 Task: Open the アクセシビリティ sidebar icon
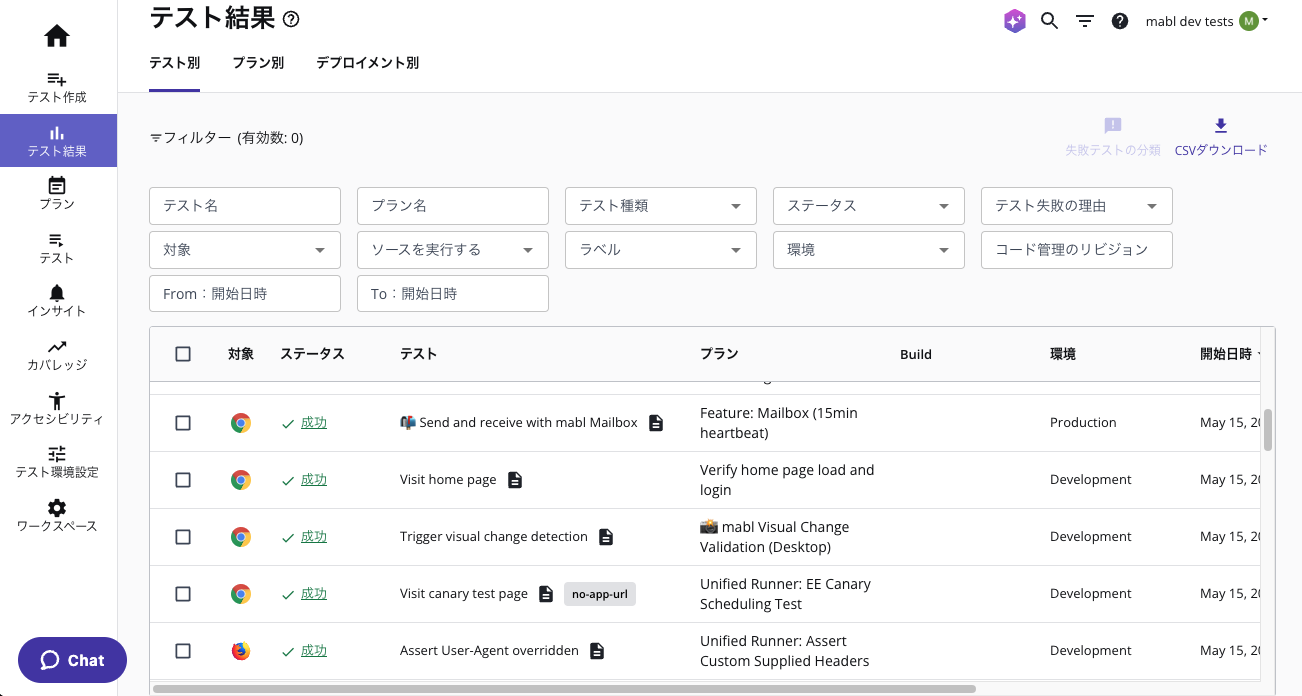57,401
